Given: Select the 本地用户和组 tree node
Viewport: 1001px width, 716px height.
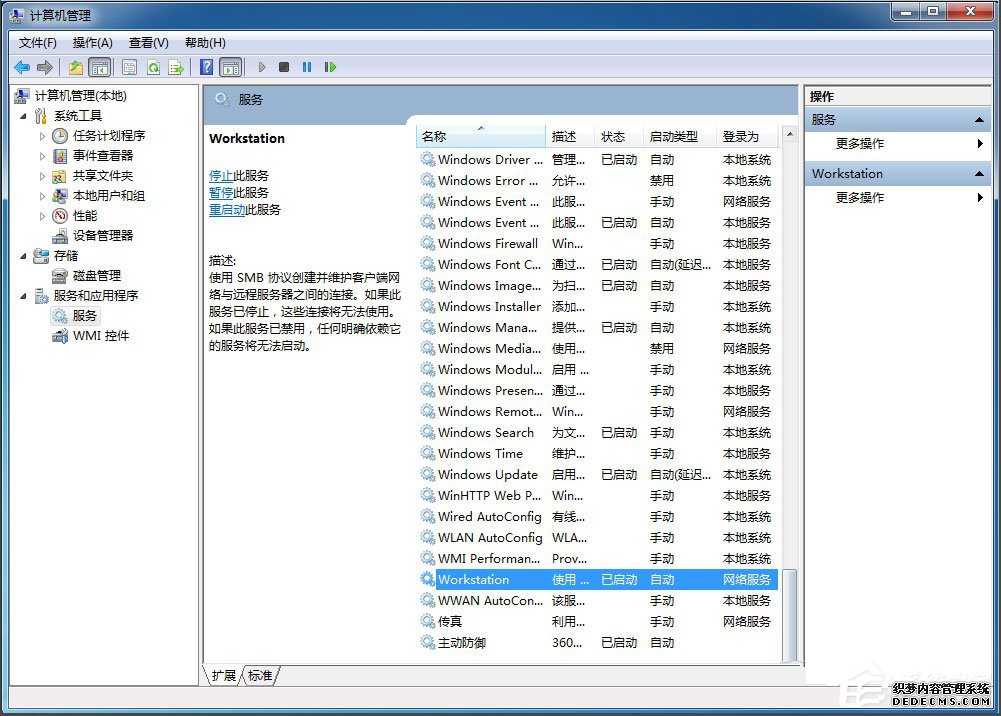Looking at the screenshot, I should tap(109, 195).
